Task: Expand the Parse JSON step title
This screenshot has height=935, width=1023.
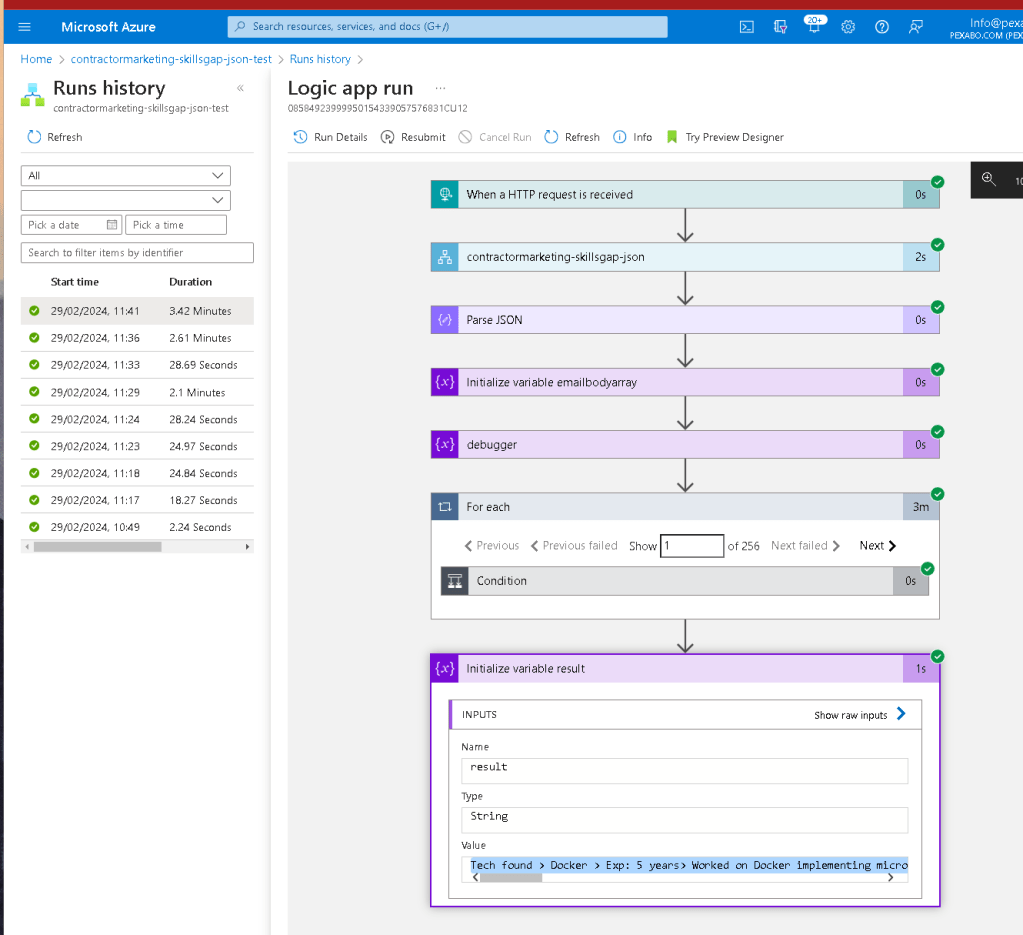Action: click(x=495, y=320)
